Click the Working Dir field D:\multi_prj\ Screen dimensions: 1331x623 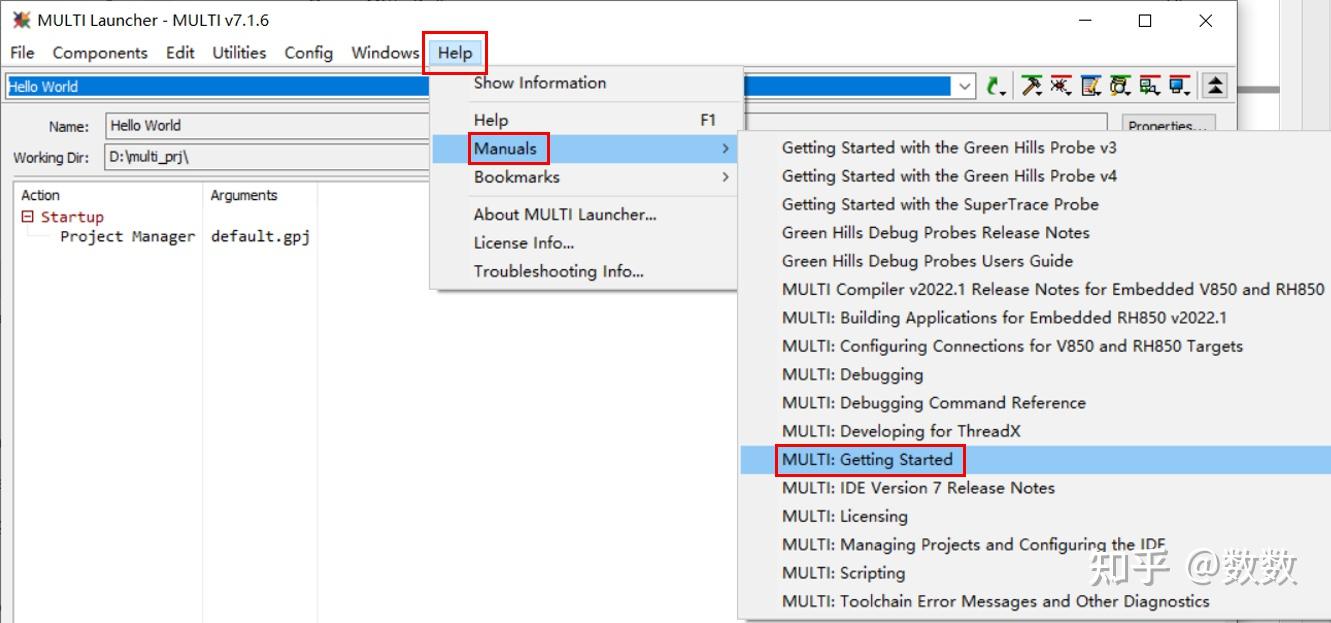pos(267,157)
